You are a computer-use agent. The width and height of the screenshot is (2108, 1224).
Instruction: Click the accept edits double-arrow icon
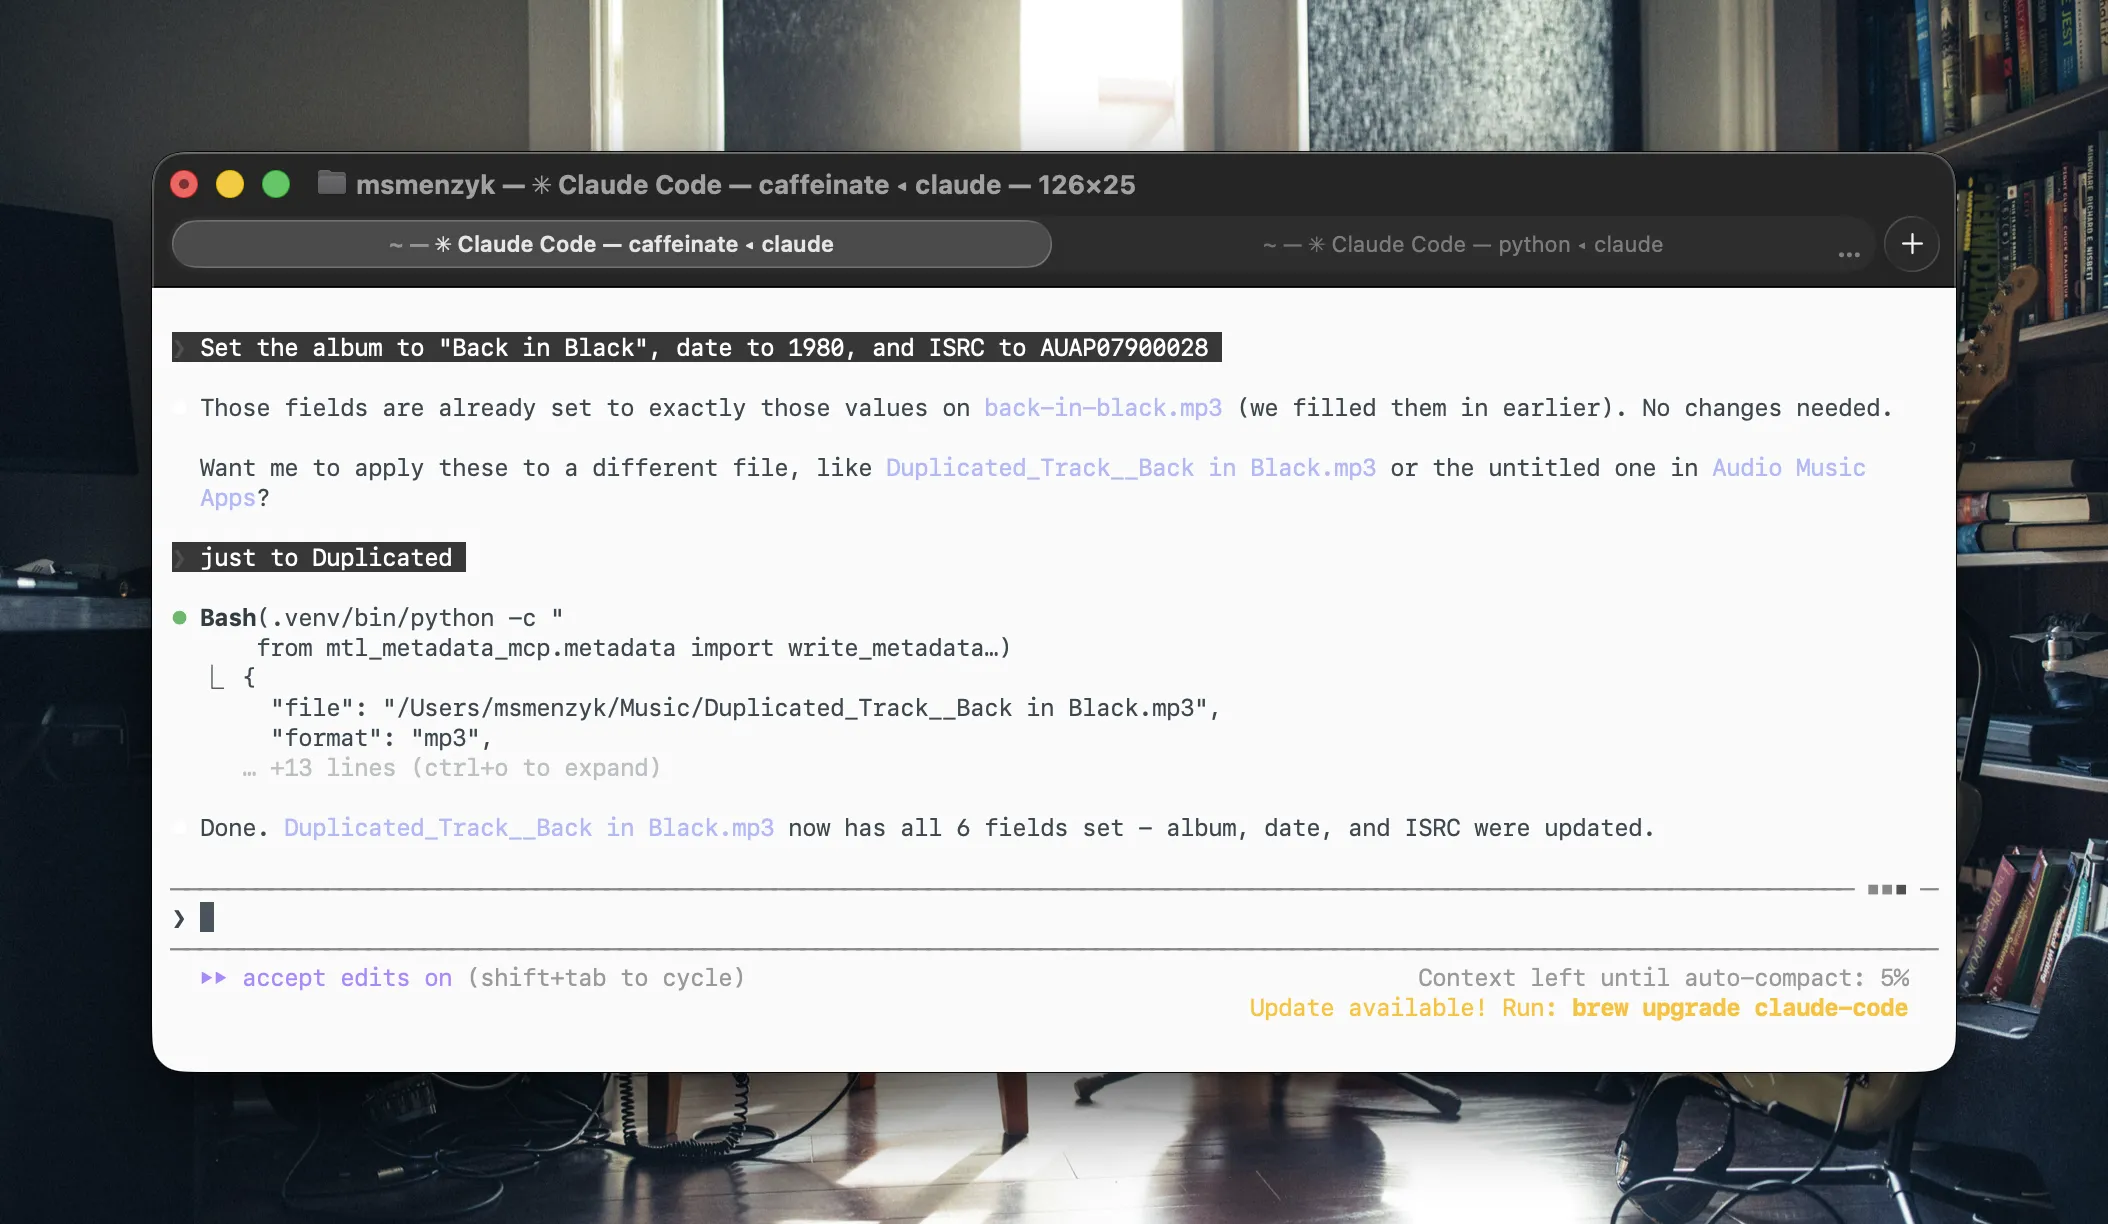pos(213,978)
